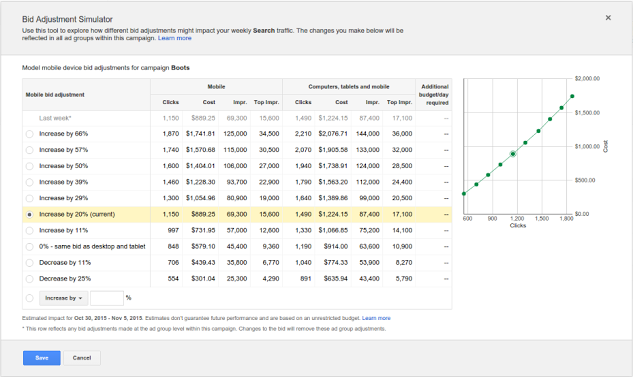This screenshot has height=378, width=633.
Task: Click mobile impressions 125,000 cell
Action: (x=235, y=134)
